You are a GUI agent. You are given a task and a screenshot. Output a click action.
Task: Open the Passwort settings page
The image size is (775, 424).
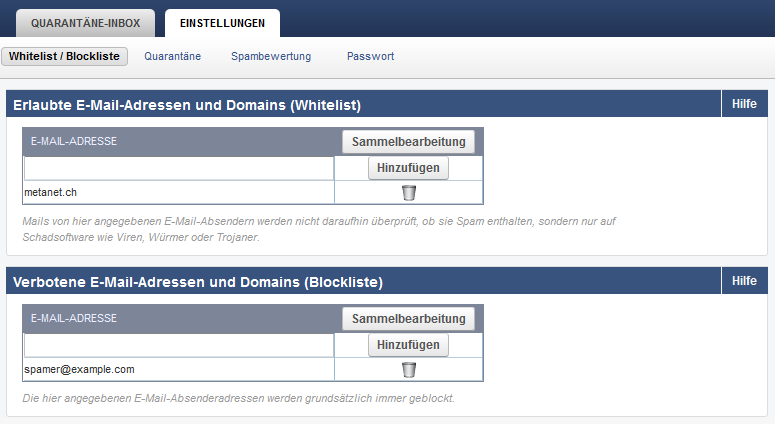pyautogui.click(x=370, y=56)
